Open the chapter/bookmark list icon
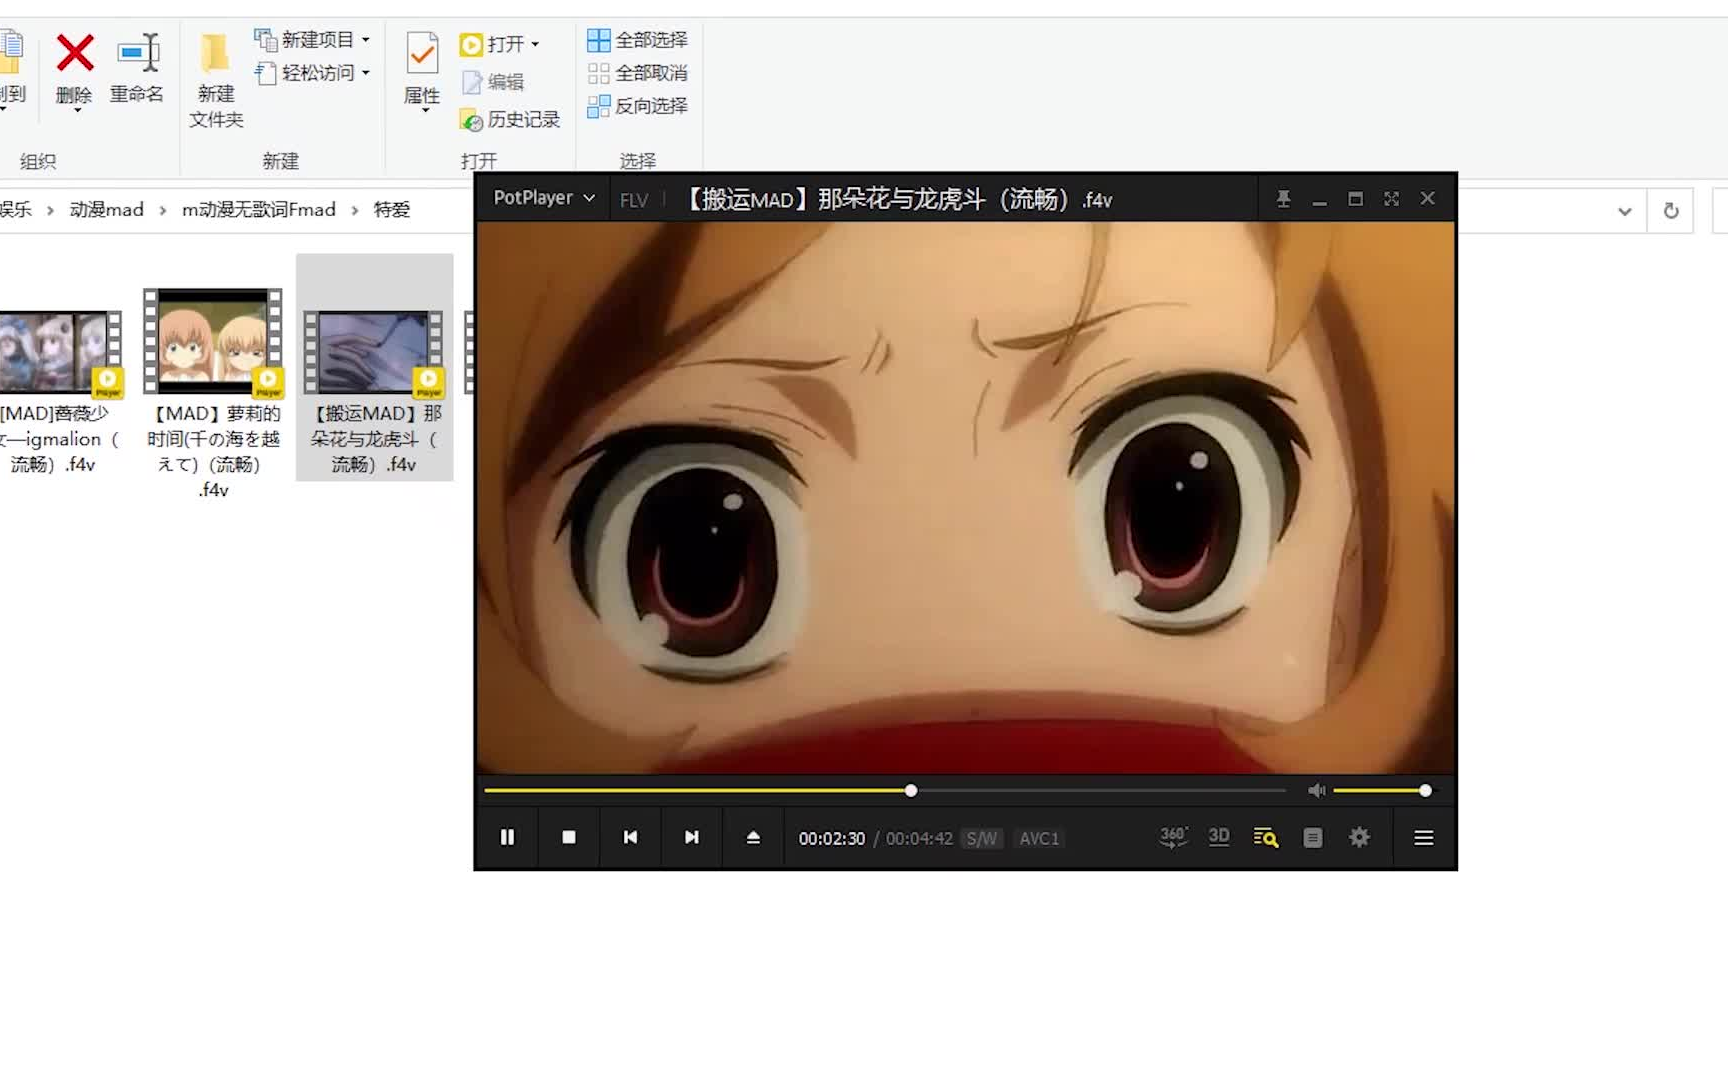Image resolution: width=1728 pixels, height=1080 pixels. click(1313, 838)
